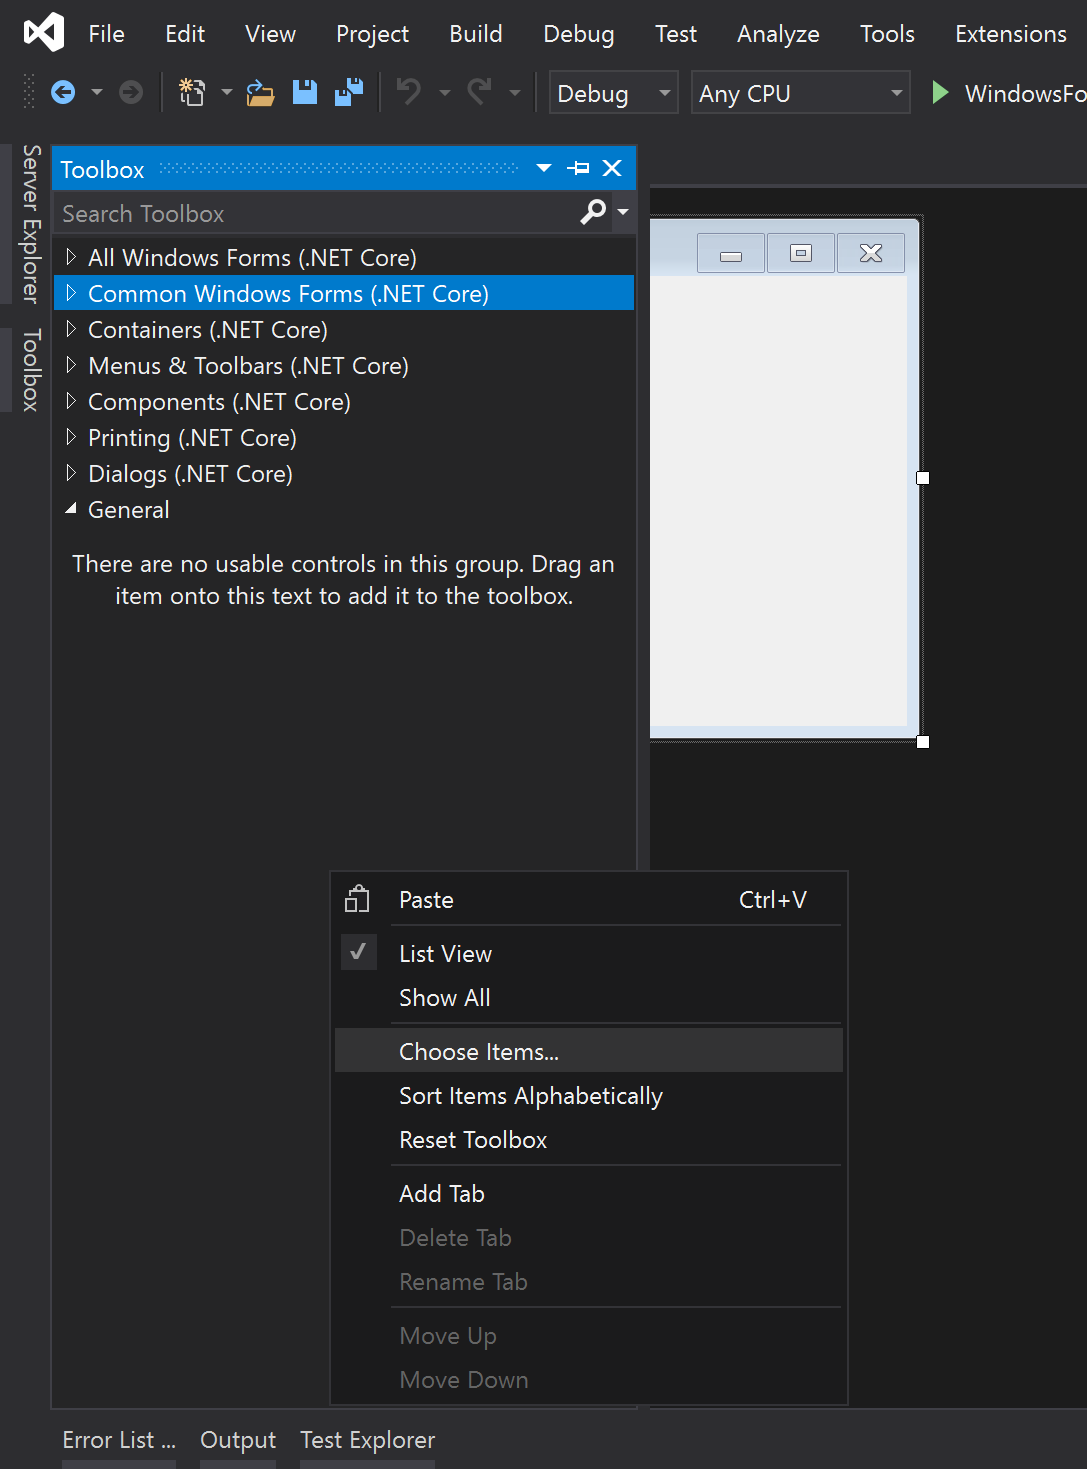The image size is (1087, 1469).
Task: Open the back navigation history dropdown arrow
Action: point(97,93)
